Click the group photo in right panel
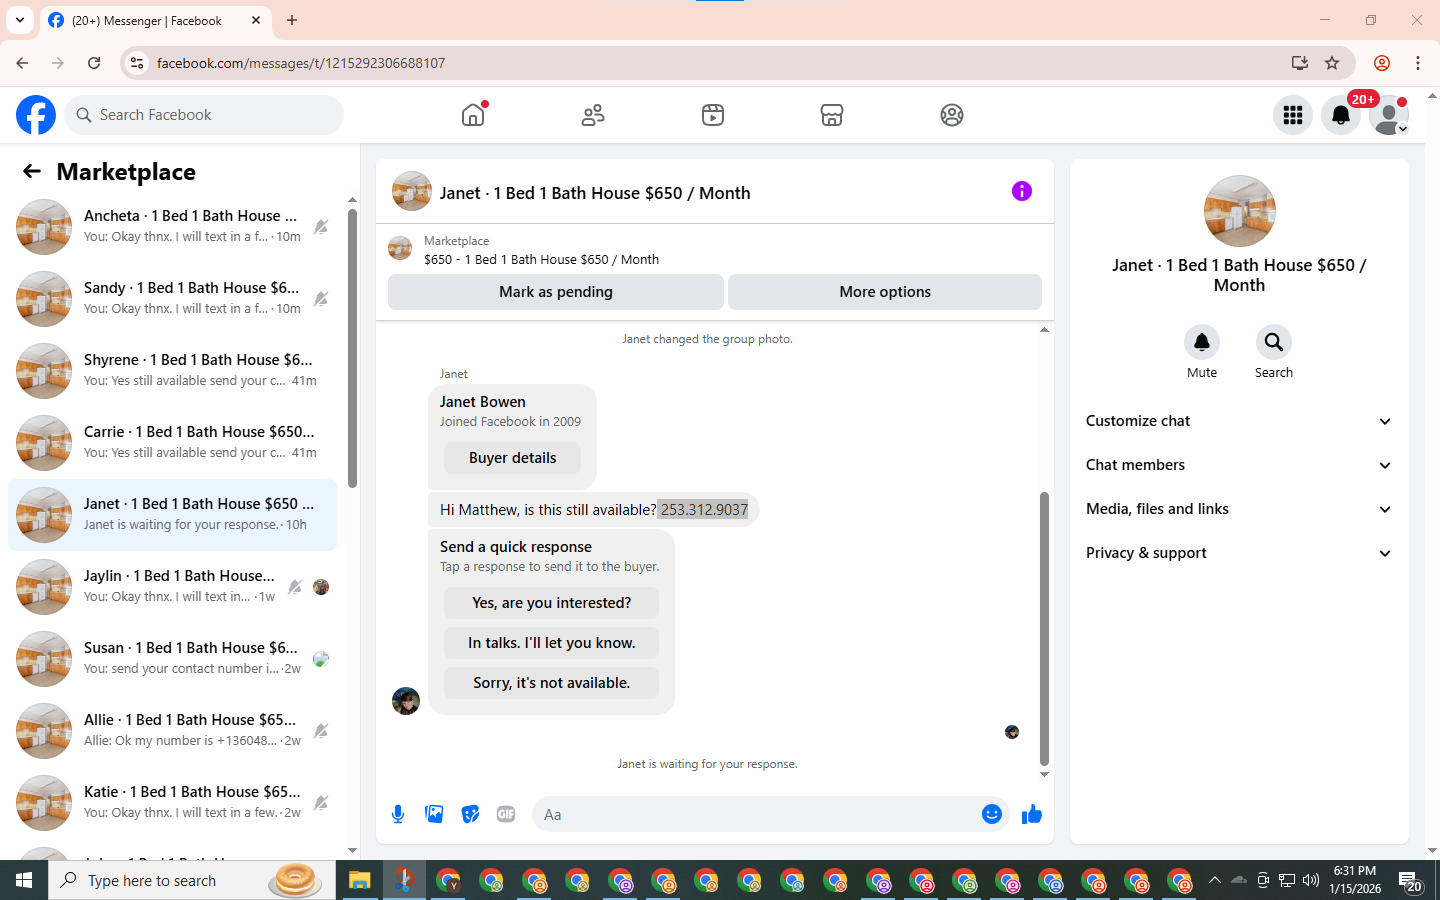This screenshot has width=1440, height=900. (1240, 211)
